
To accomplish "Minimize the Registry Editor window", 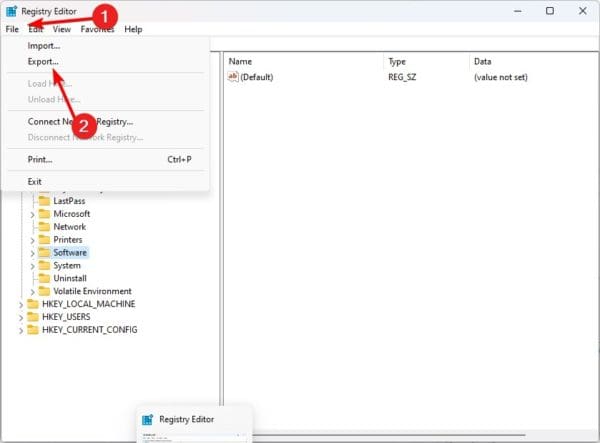I will click(x=517, y=11).
